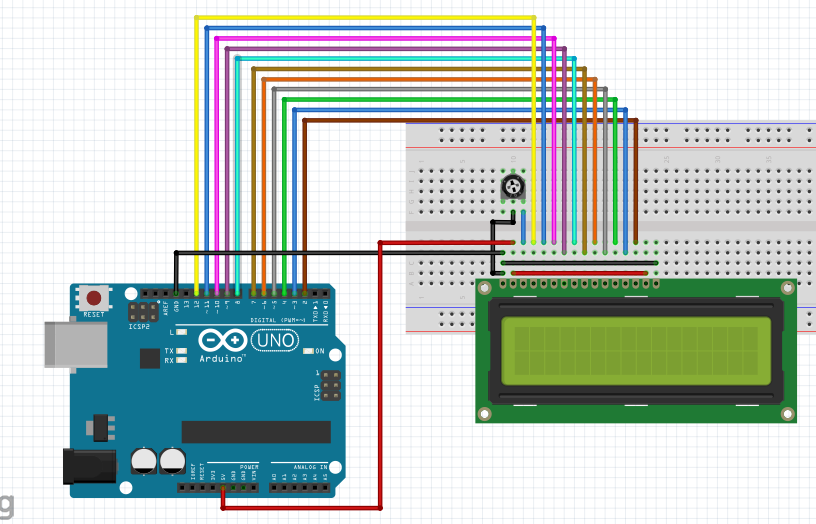816x524 pixels.
Task: Select the potentiometer on the breadboard
Action: pyautogui.click(x=513, y=187)
